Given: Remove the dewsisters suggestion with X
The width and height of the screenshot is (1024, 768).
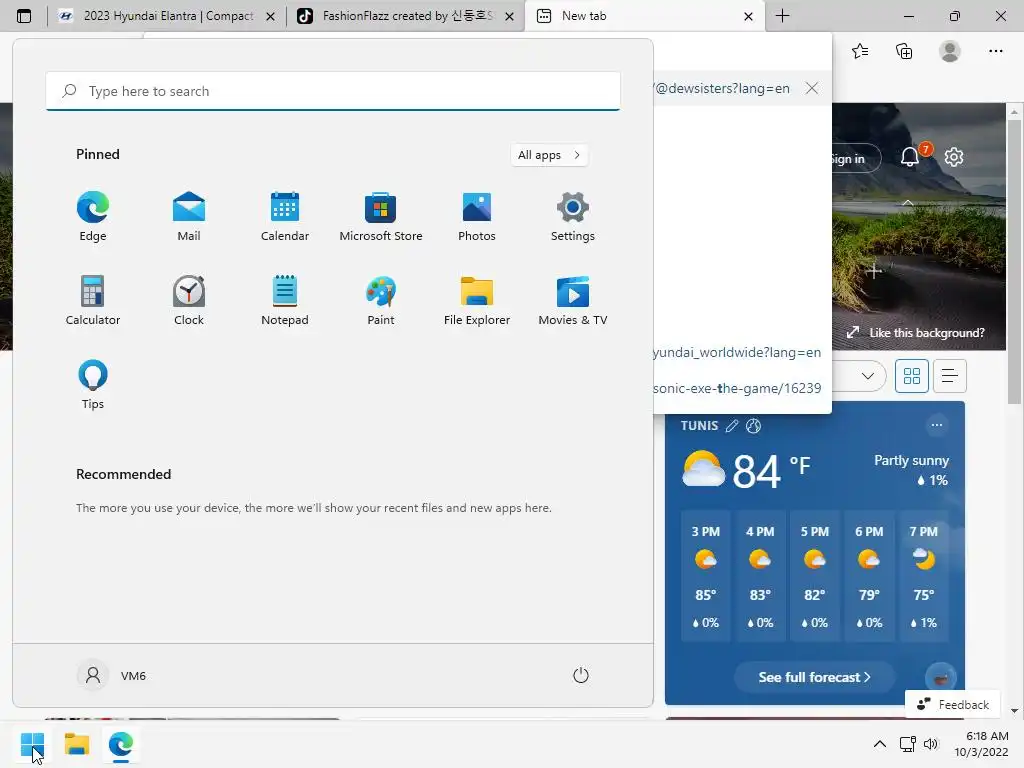Looking at the screenshot, I should point(812,88).
